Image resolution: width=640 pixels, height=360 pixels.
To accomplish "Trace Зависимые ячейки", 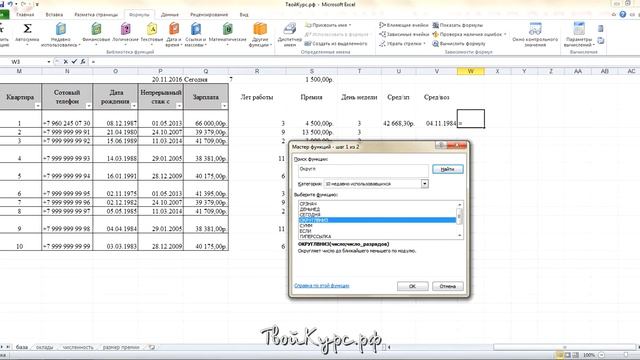I will click(x=404, y=34).
